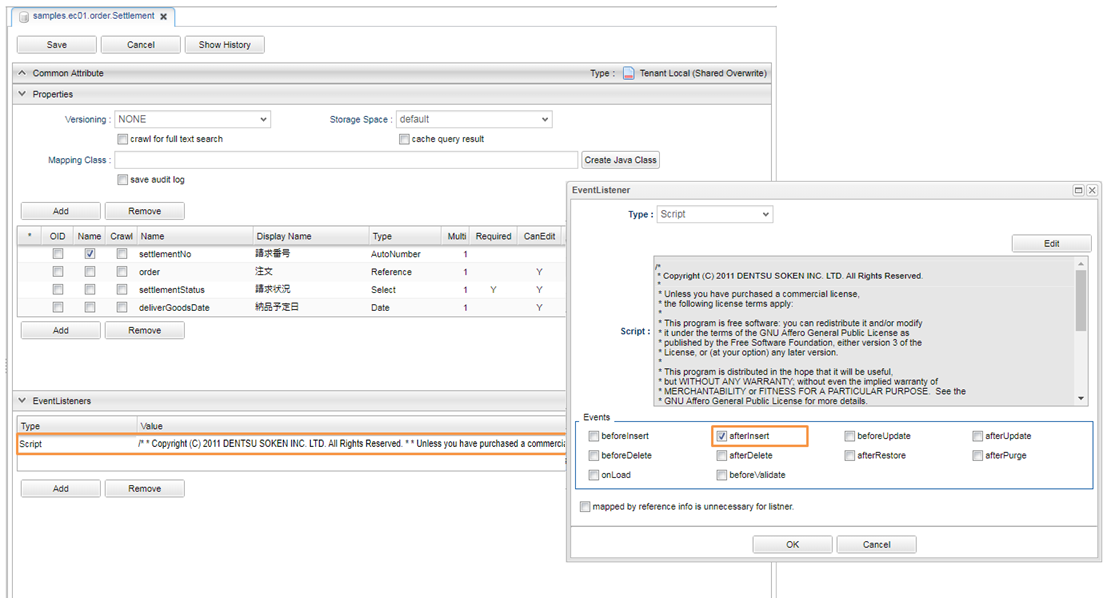This screenshot has height=598, width=1119.
Task: Check the afterUpdate event
Action: (x=978, y=436)
